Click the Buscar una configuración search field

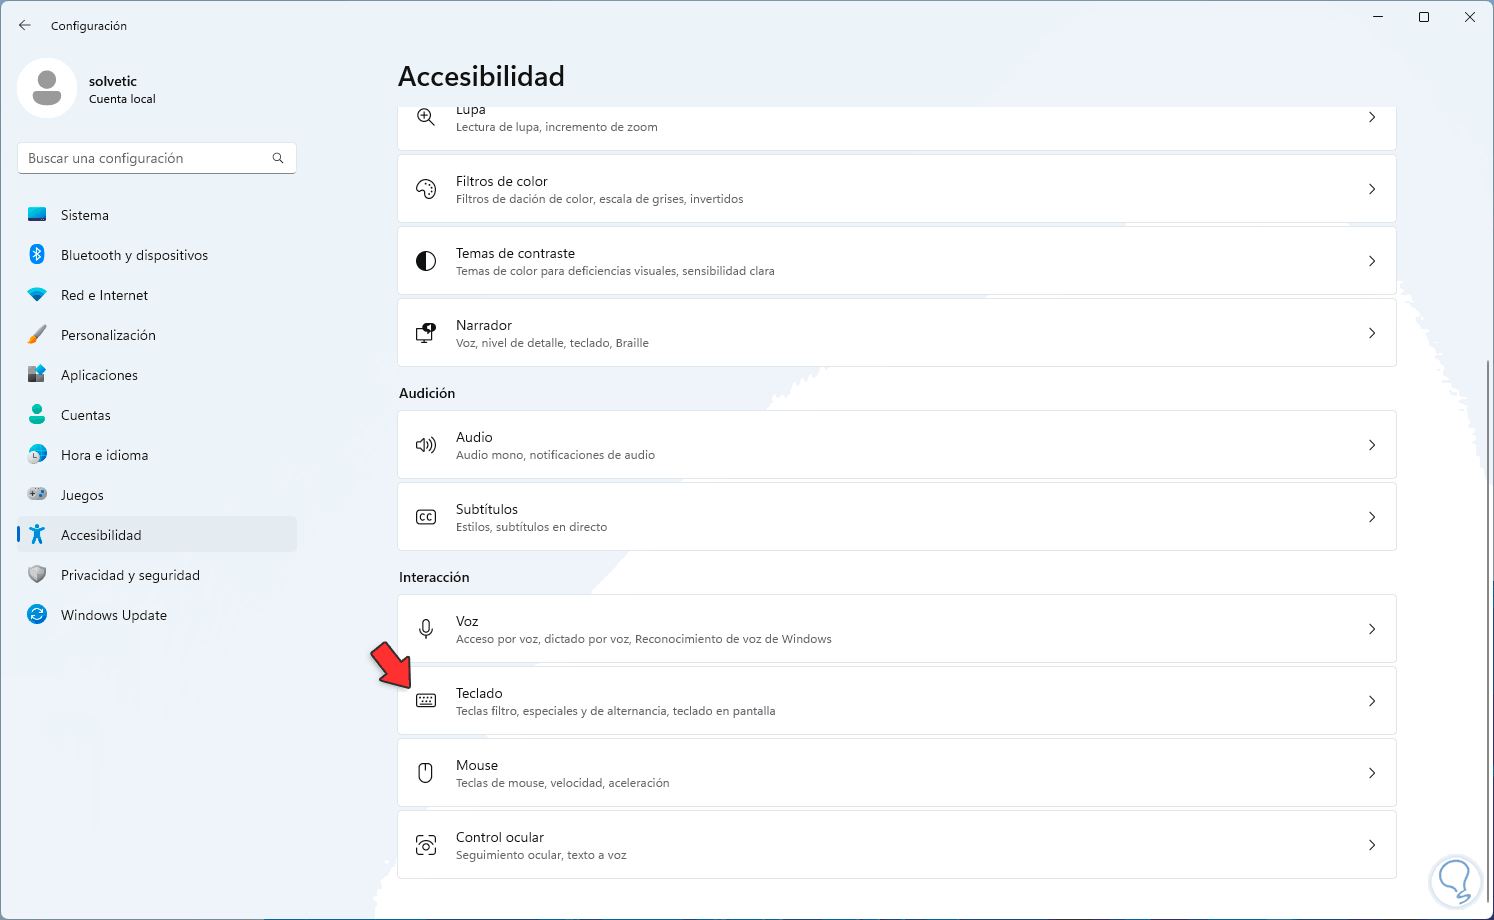pos(148,158)
